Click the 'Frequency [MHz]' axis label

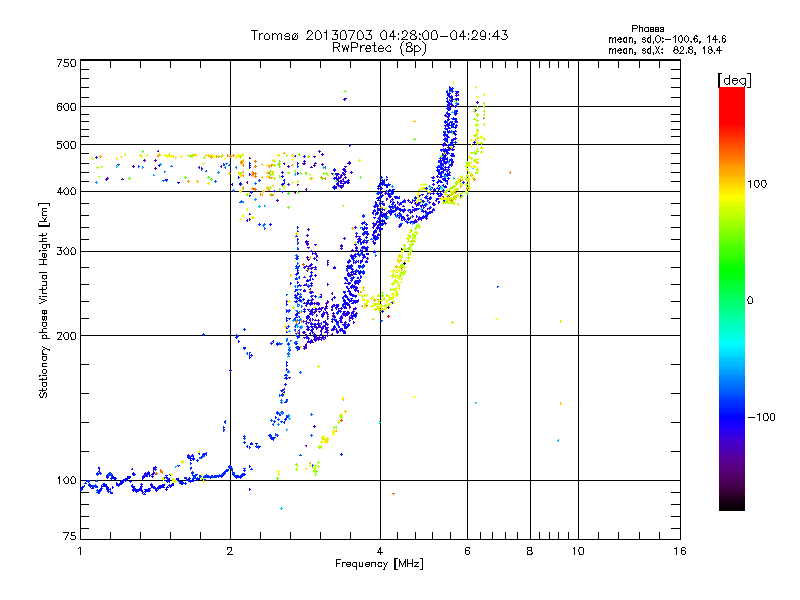coord(379,564)
